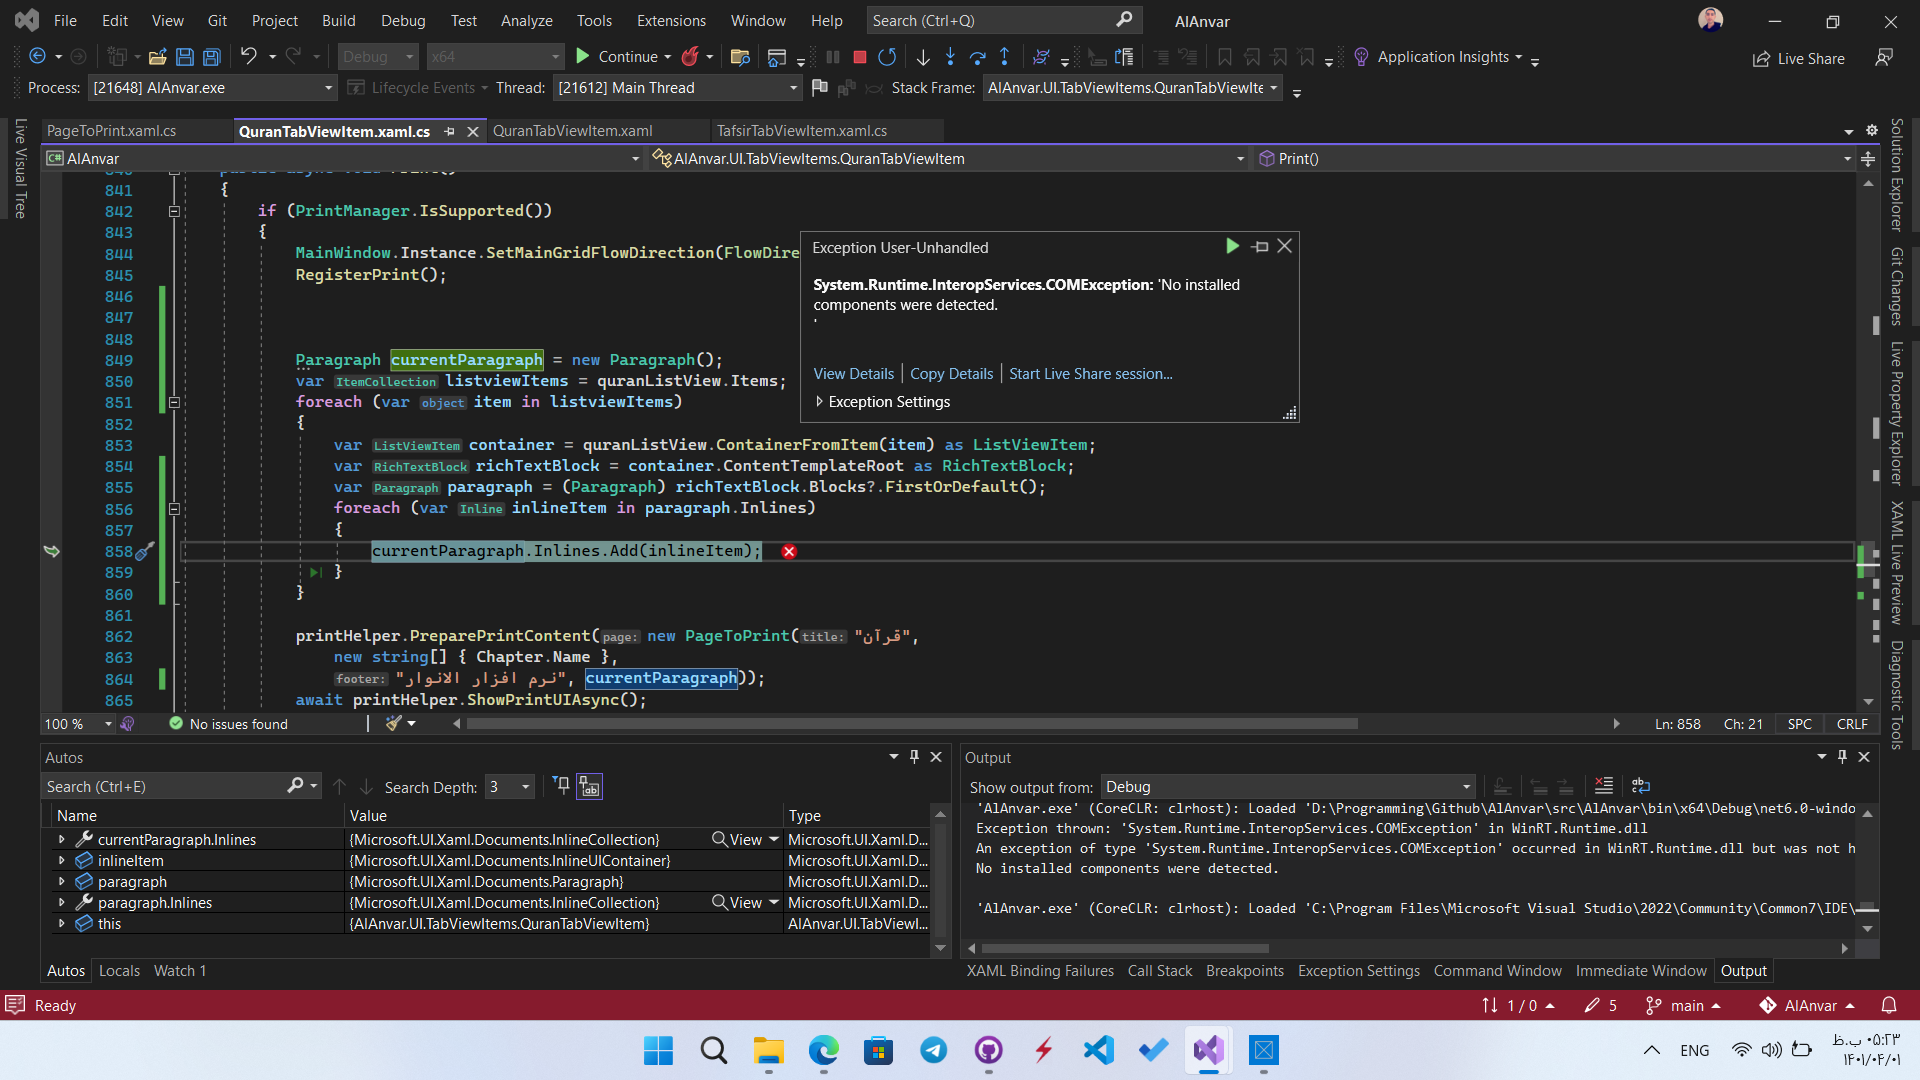
Task: Pin the Output window
Action: pyautogui.click(x=1841, y=757)
